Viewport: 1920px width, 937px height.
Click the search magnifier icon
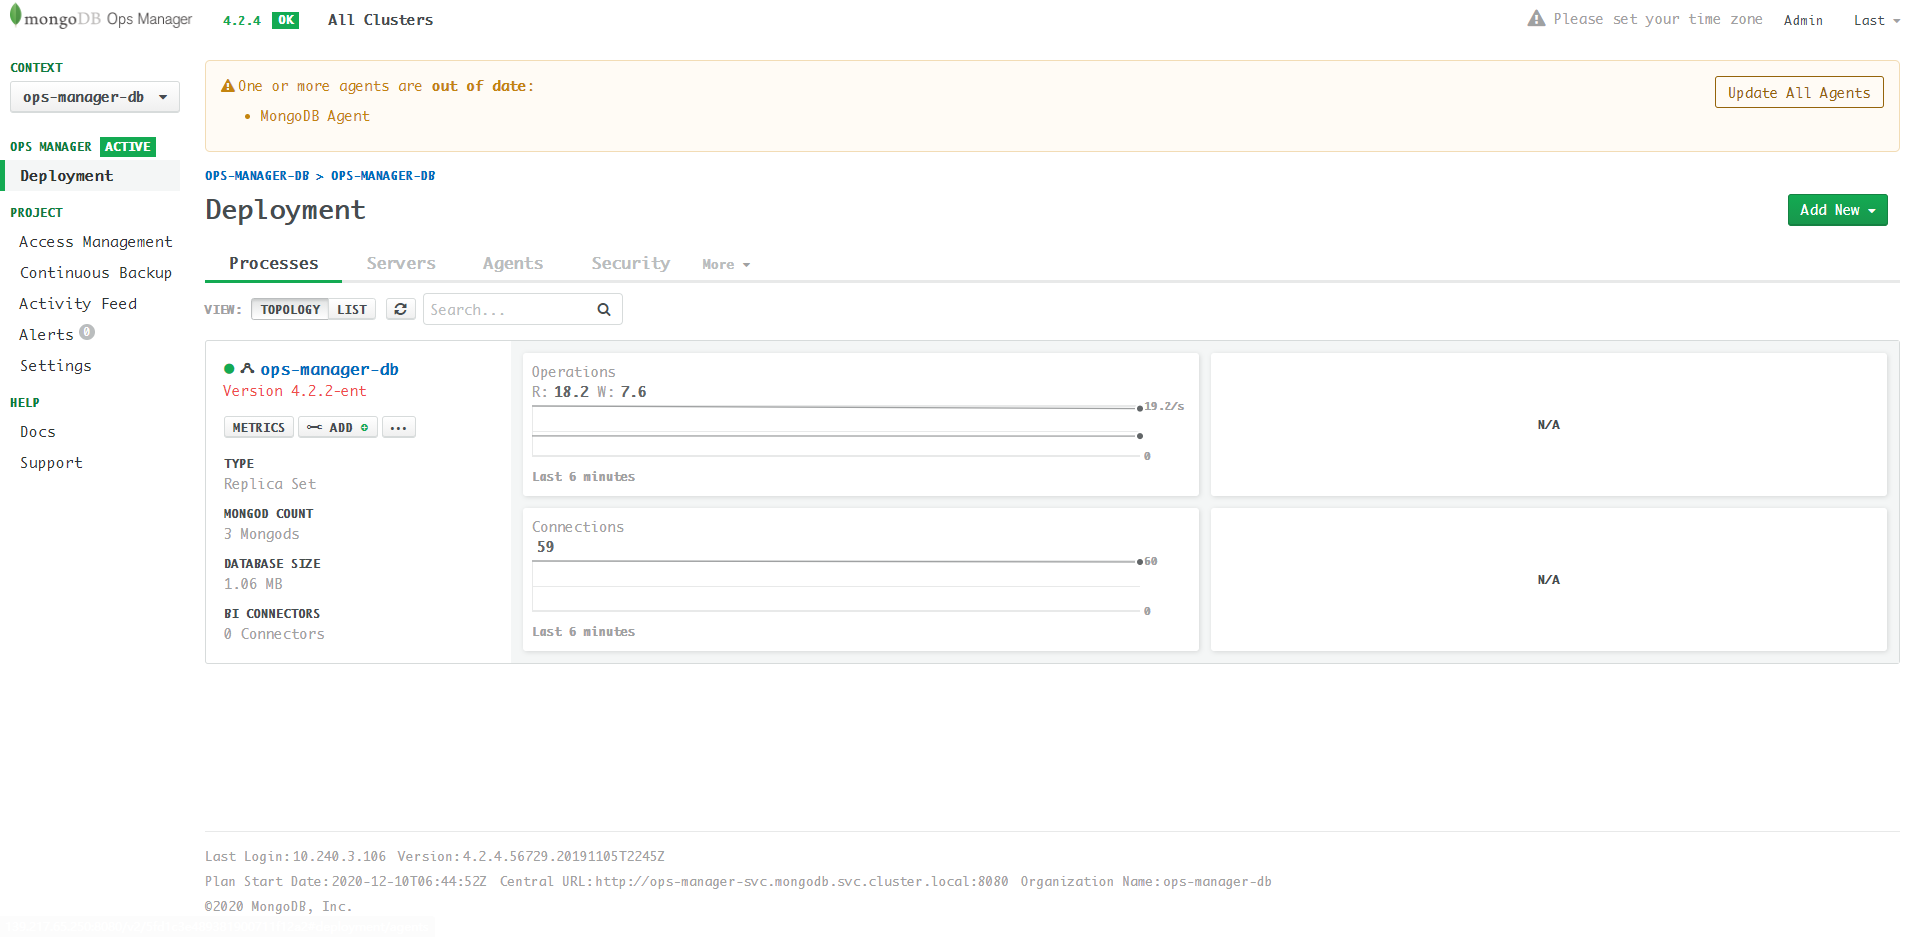603,309
